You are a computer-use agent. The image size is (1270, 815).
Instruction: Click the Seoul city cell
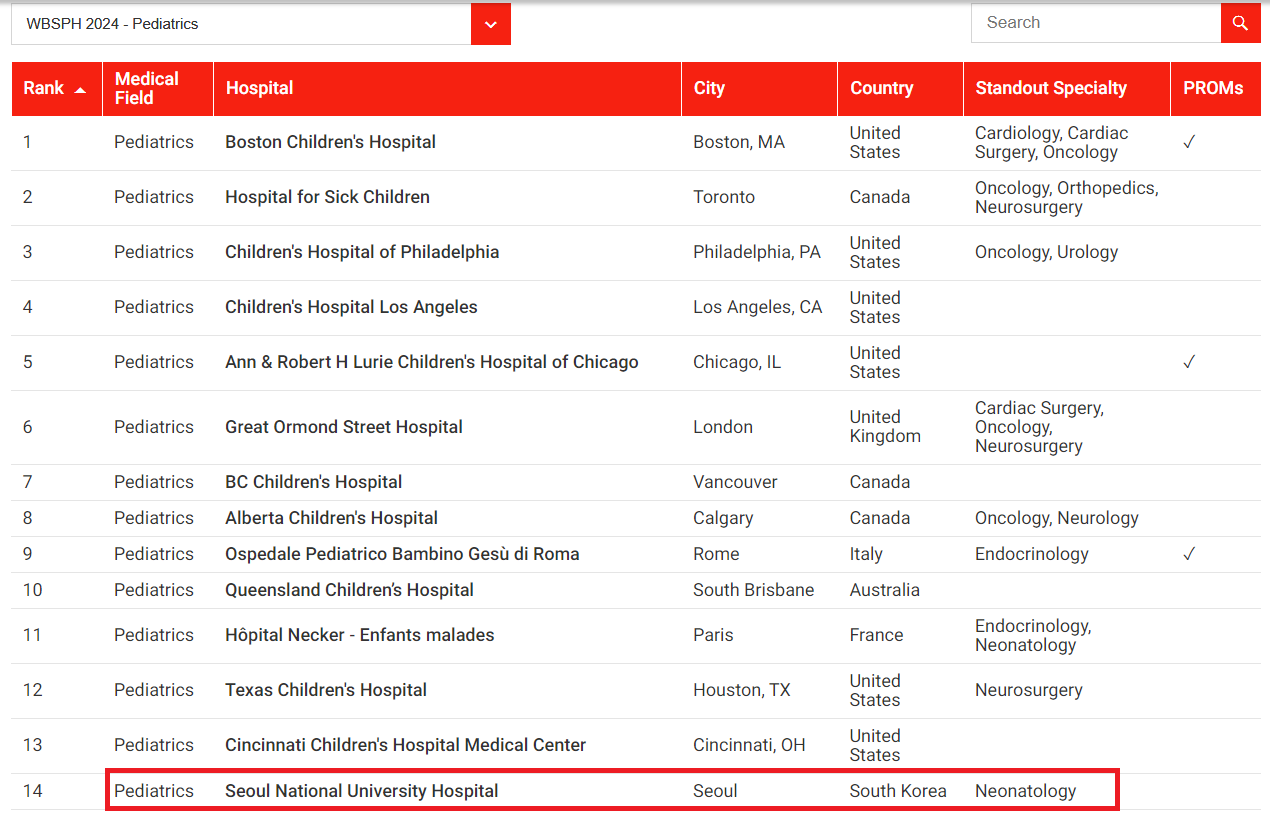tap(715, 791)
